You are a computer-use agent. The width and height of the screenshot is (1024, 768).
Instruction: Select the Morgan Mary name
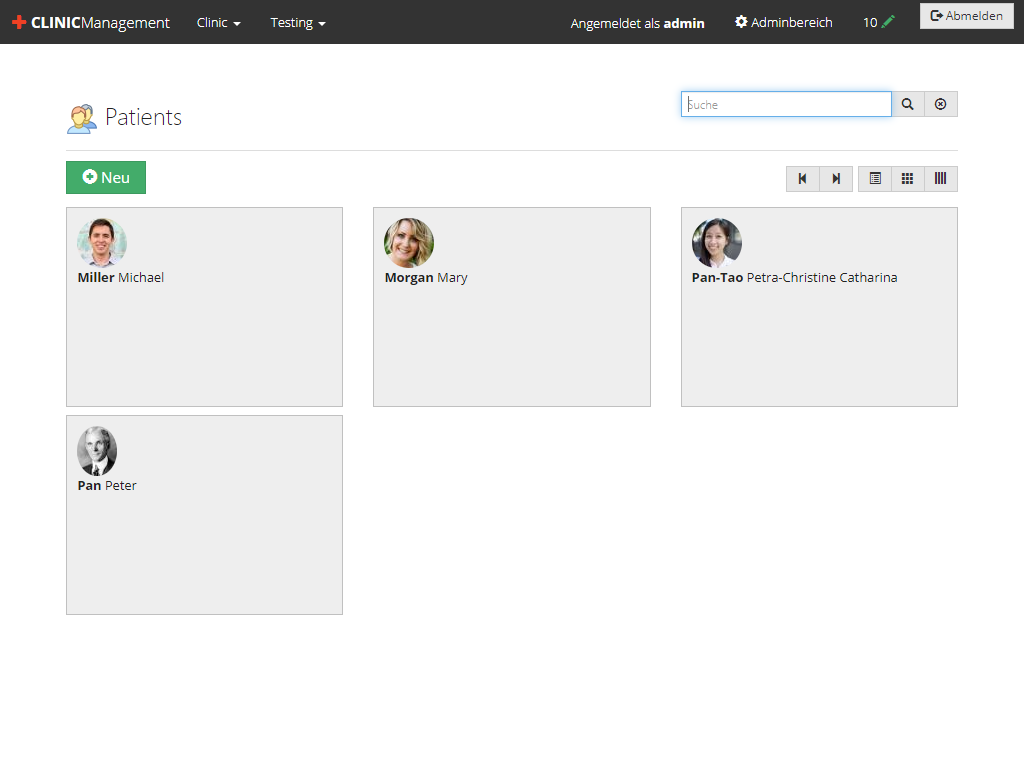click(426, 278)
